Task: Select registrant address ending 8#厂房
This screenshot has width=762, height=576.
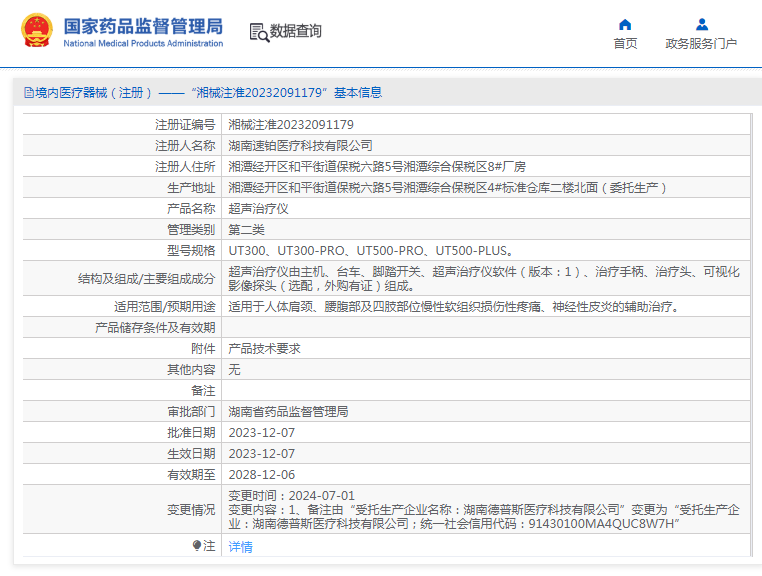Action: [377, 167]
